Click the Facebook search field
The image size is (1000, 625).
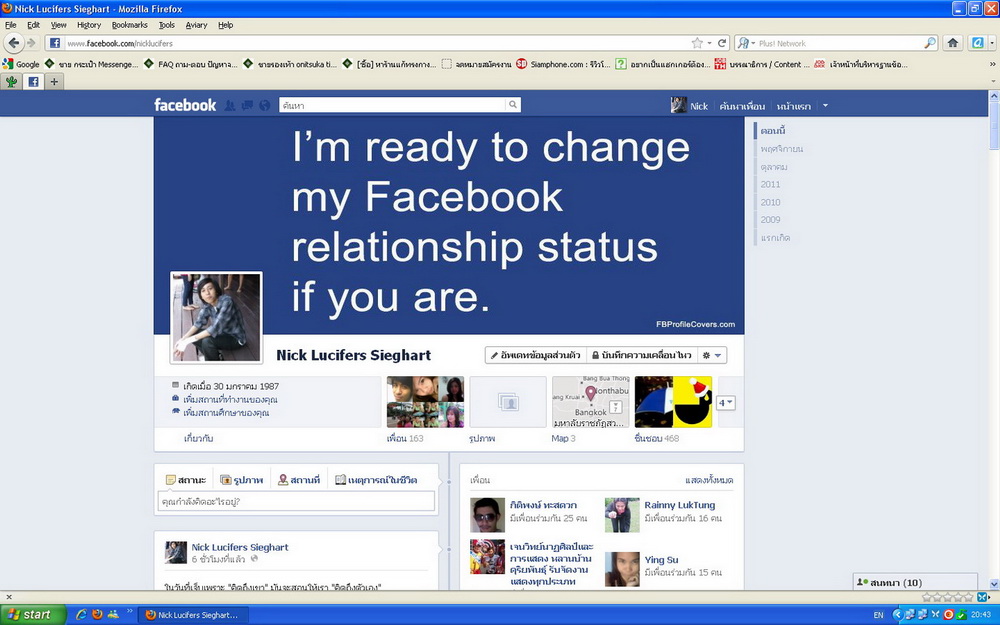pos(392,105)
